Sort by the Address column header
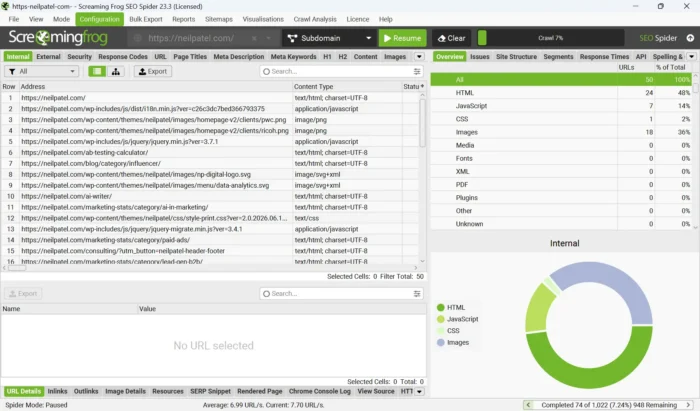Image resolution: width=700 pixels, height=411 pixels. 155,87
